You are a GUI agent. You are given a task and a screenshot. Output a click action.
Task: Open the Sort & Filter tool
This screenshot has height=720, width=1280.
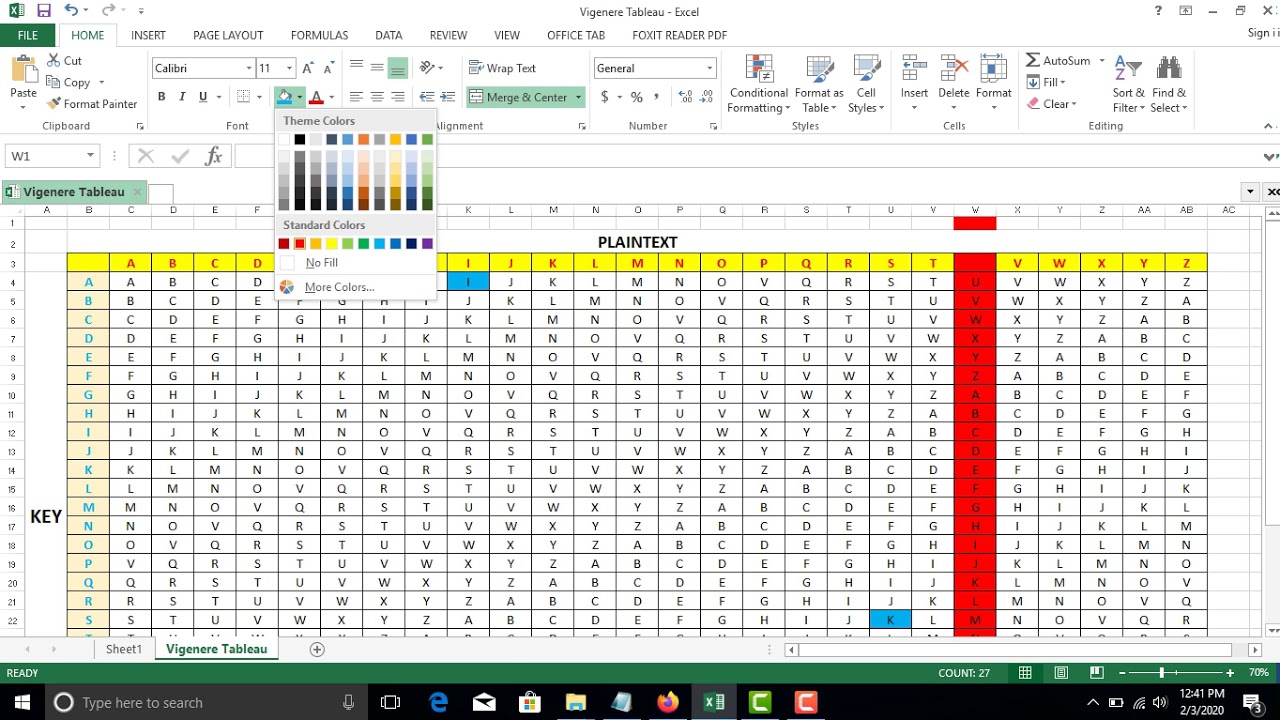point(1128,70)
